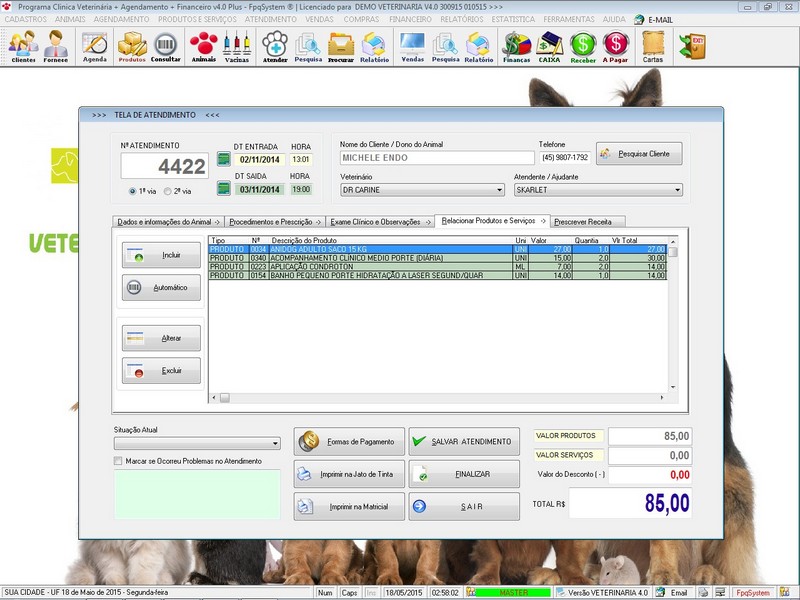Open Relatório icon next to Procurar
800x600 pixels.
pos(374,46)
